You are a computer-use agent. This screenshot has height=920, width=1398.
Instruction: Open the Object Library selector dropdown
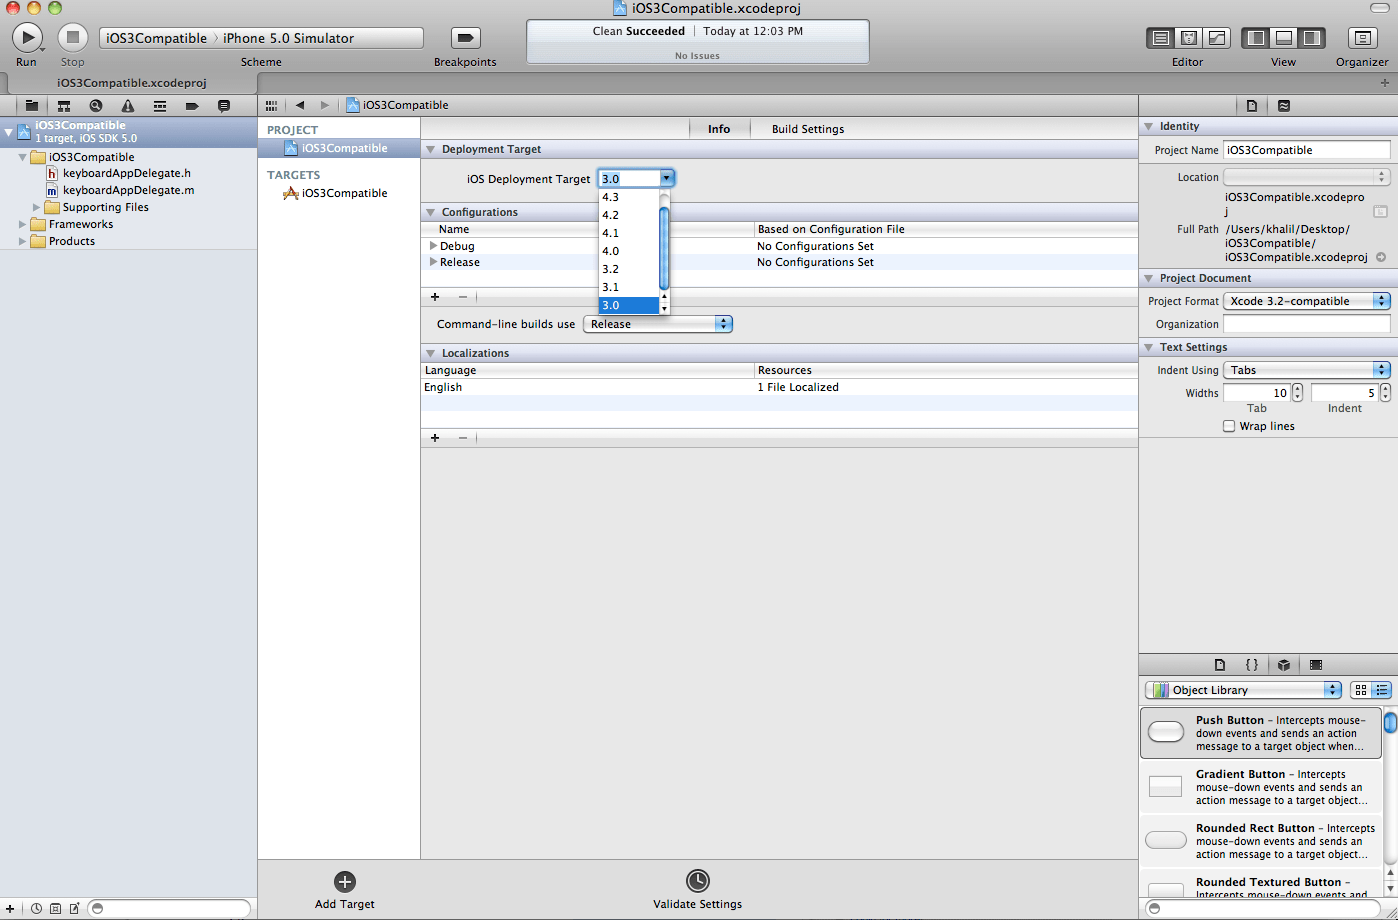click(x=1243, y=690)
